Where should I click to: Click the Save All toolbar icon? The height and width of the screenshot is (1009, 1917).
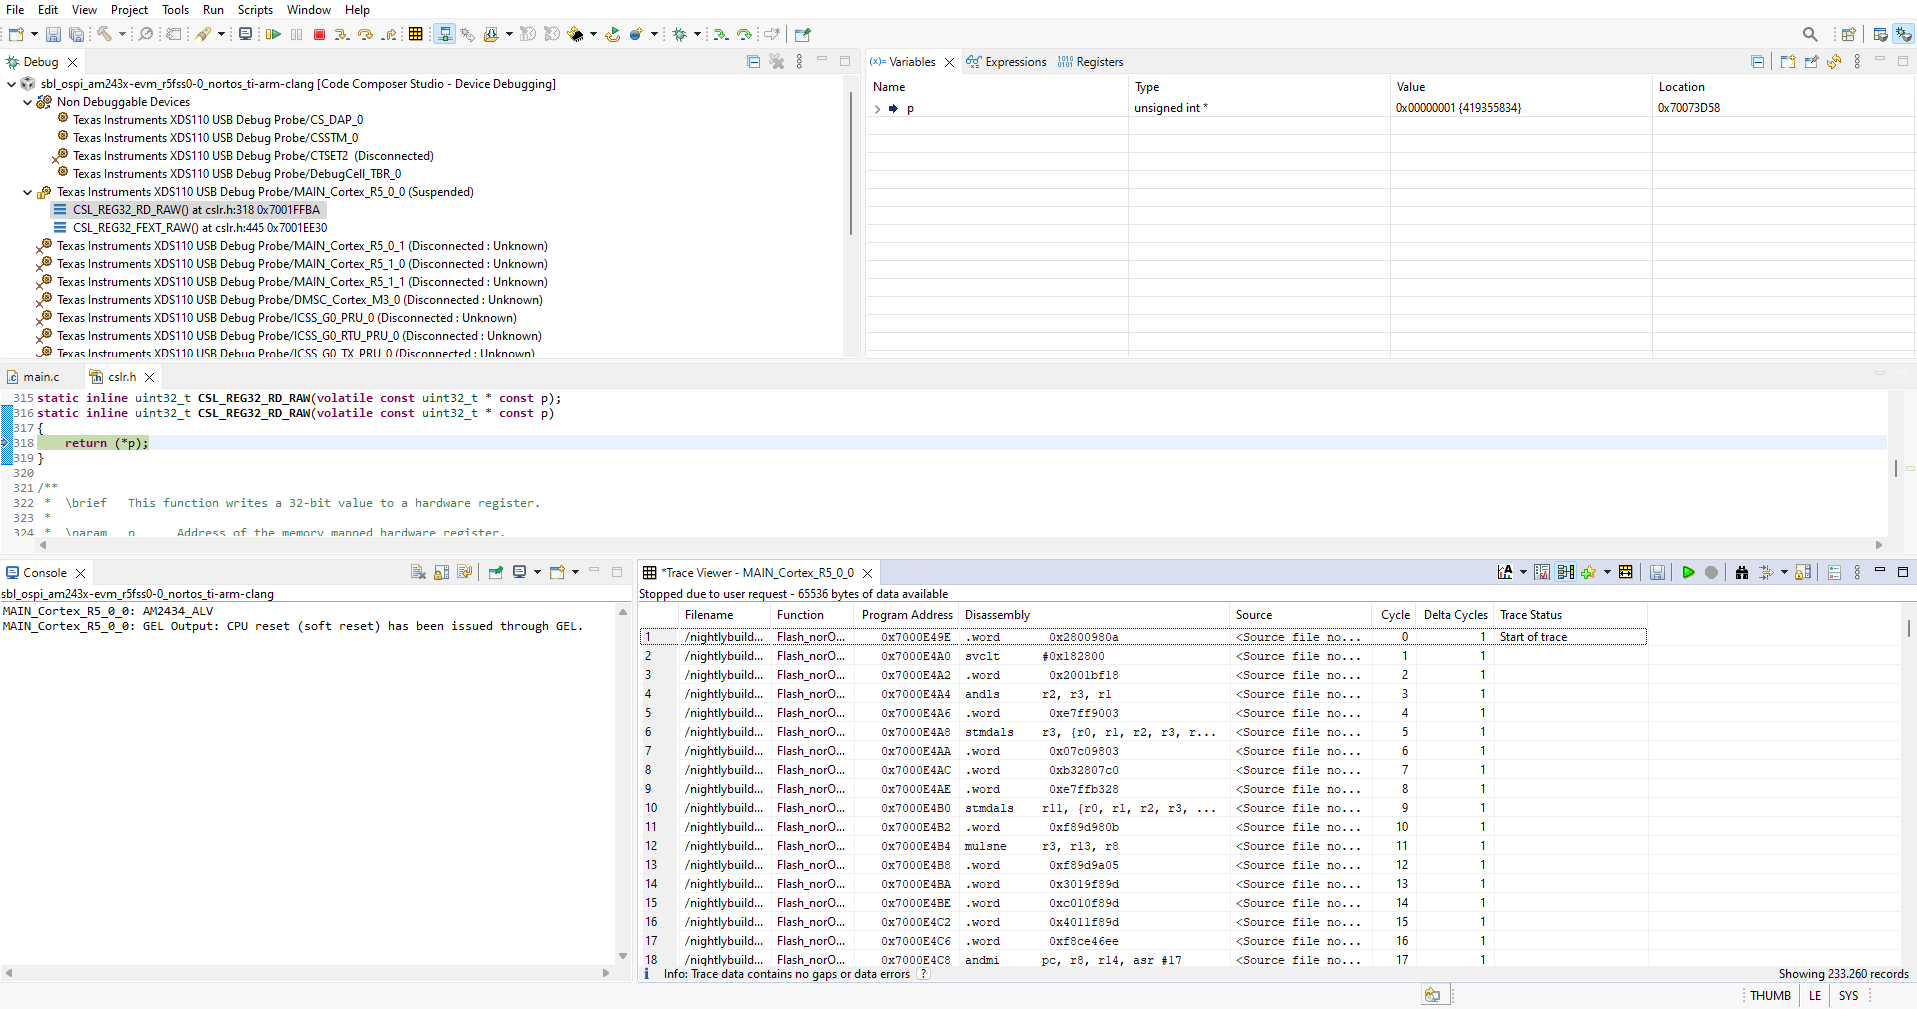(x=76, y=34)
